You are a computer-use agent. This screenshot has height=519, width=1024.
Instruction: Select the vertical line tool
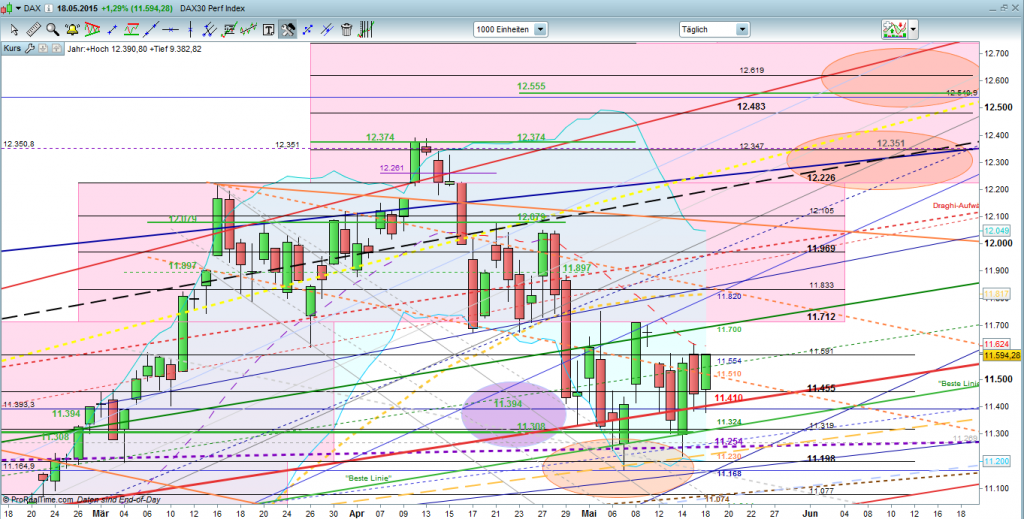click(190, 29)
